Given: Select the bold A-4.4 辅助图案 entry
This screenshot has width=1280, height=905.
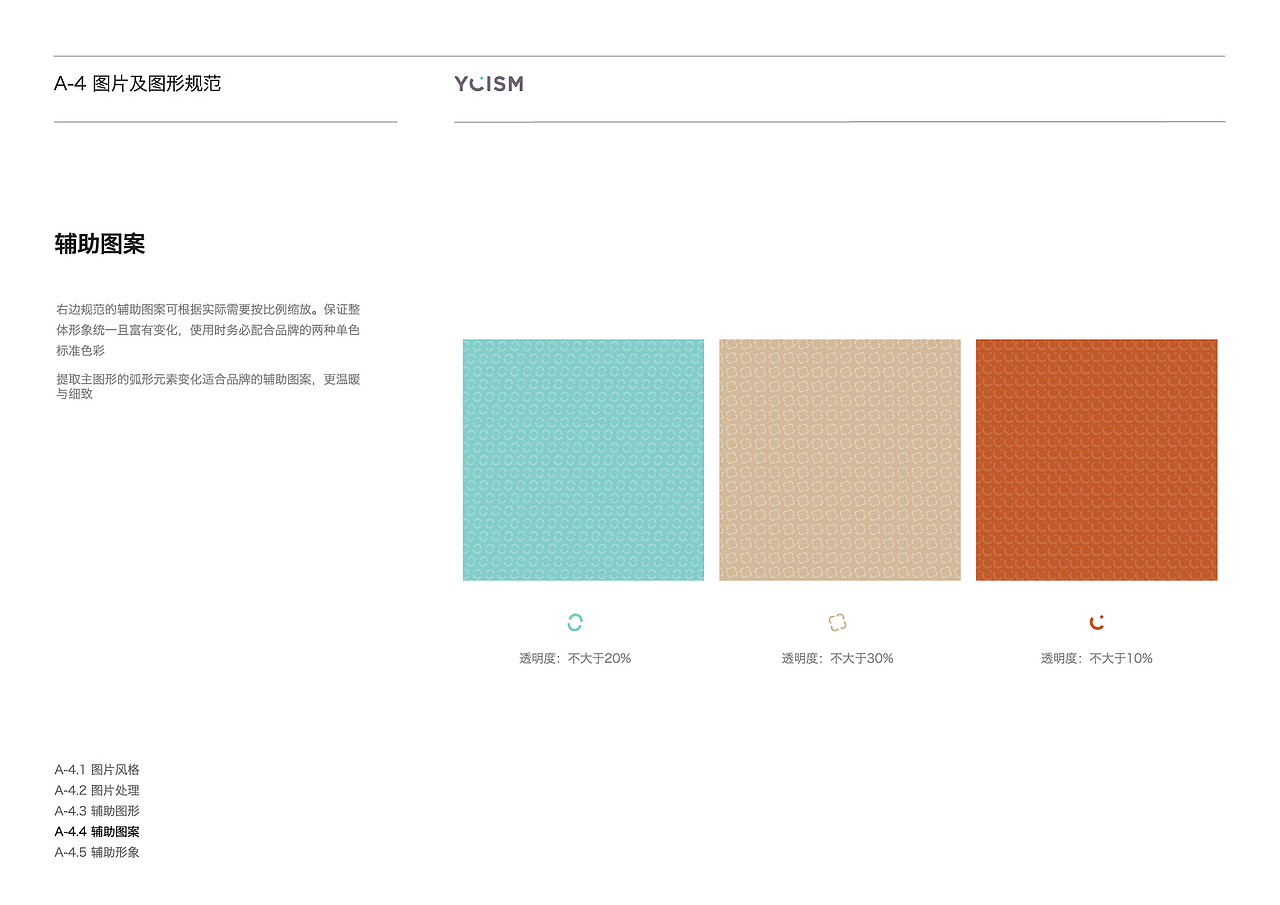Looking at the screenshot, I should (97, 832).
